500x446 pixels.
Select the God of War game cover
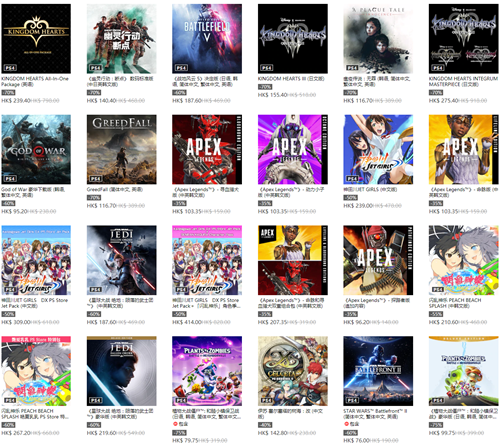coord(36,149)
